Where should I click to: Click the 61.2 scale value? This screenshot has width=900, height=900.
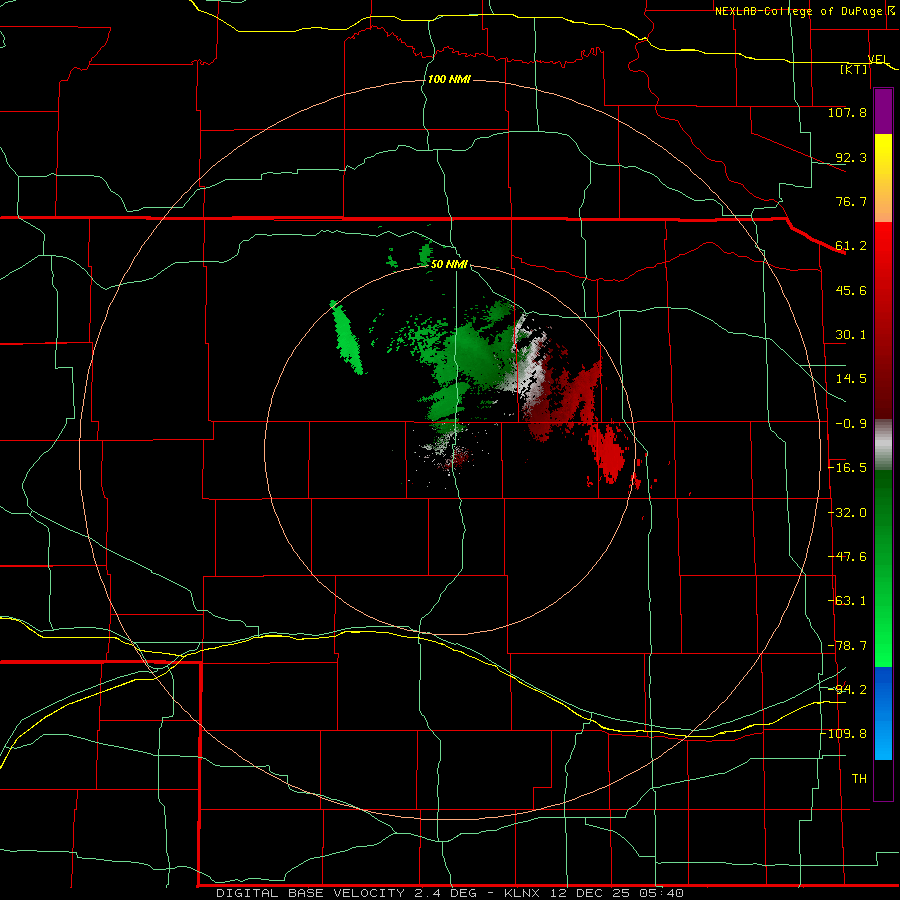[851, 246]
